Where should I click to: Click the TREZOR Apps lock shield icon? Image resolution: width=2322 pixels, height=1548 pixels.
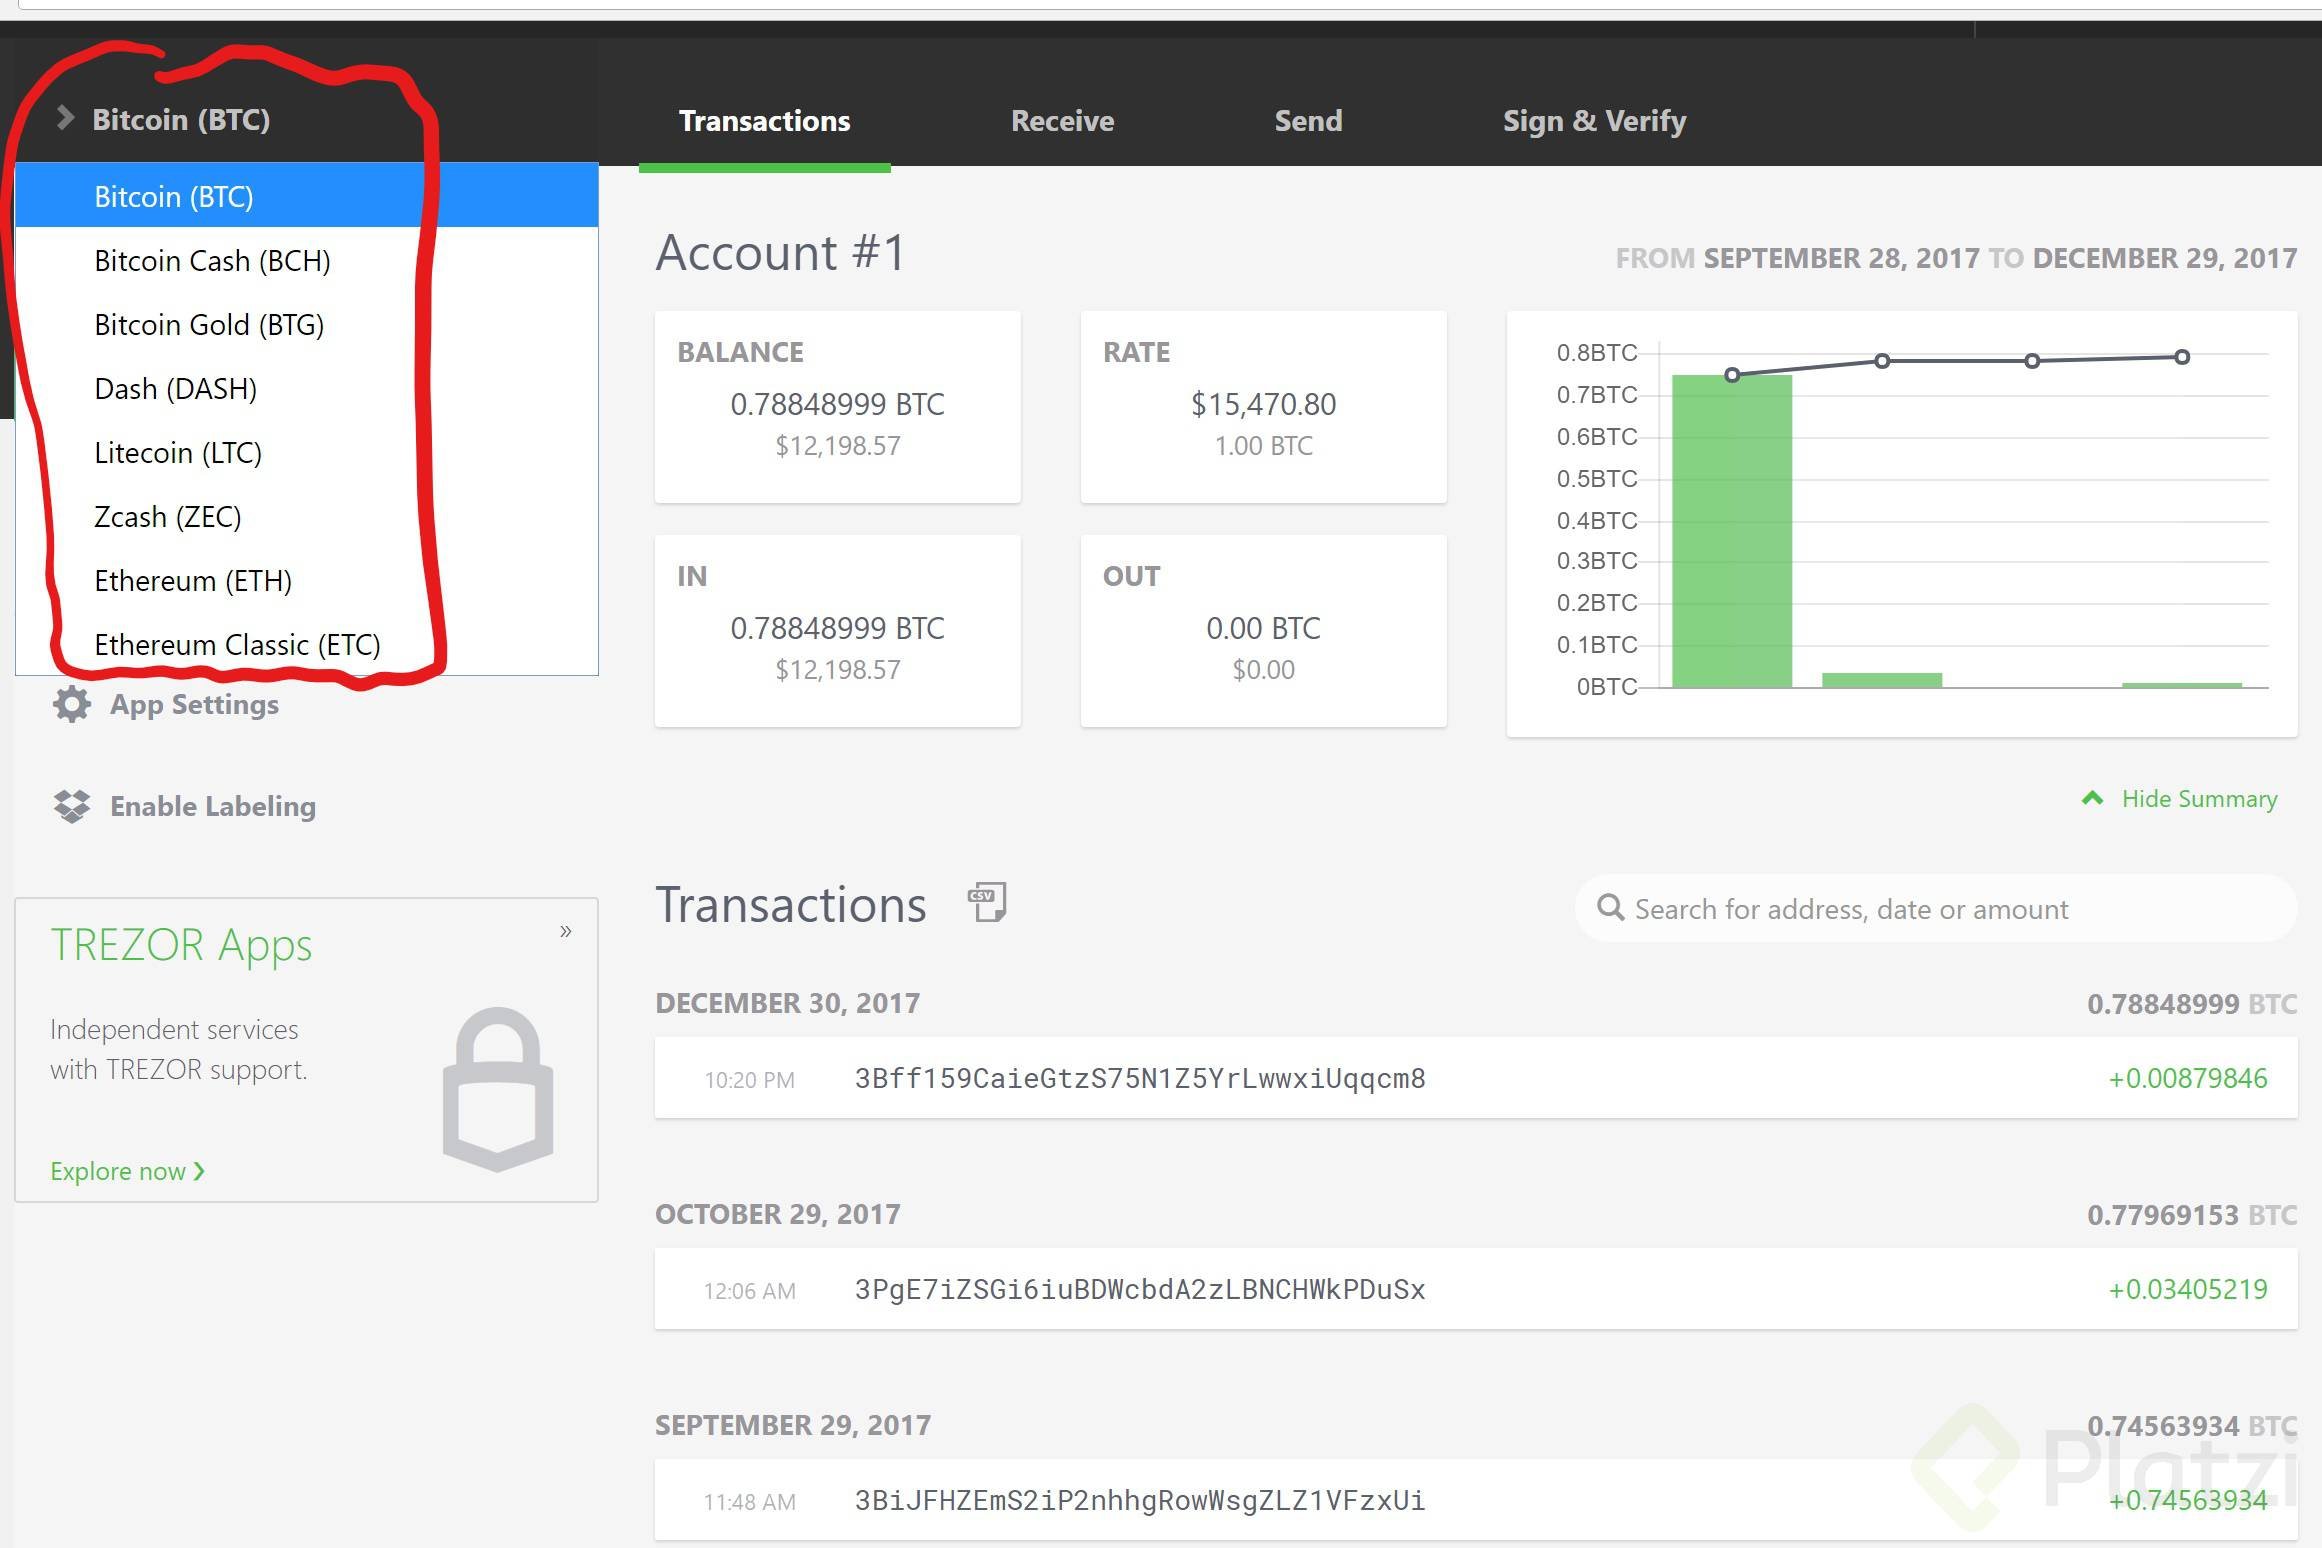tap(497, 1089)
